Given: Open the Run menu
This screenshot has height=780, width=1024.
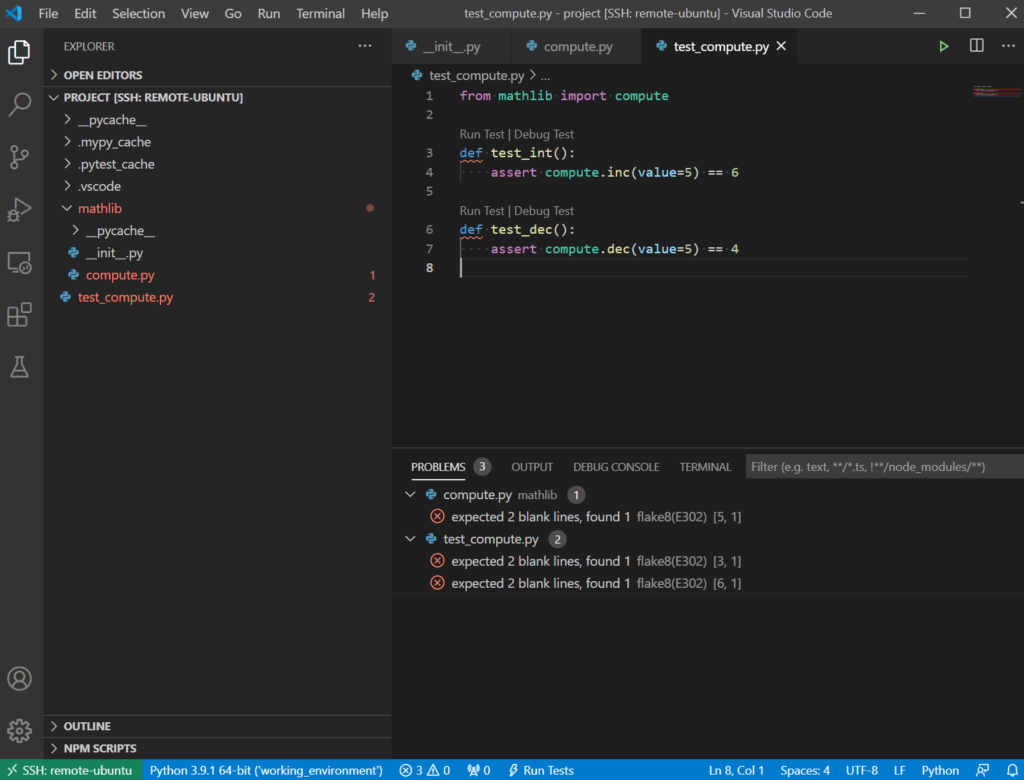Looking at the screenshot, I should pos(268,13).
